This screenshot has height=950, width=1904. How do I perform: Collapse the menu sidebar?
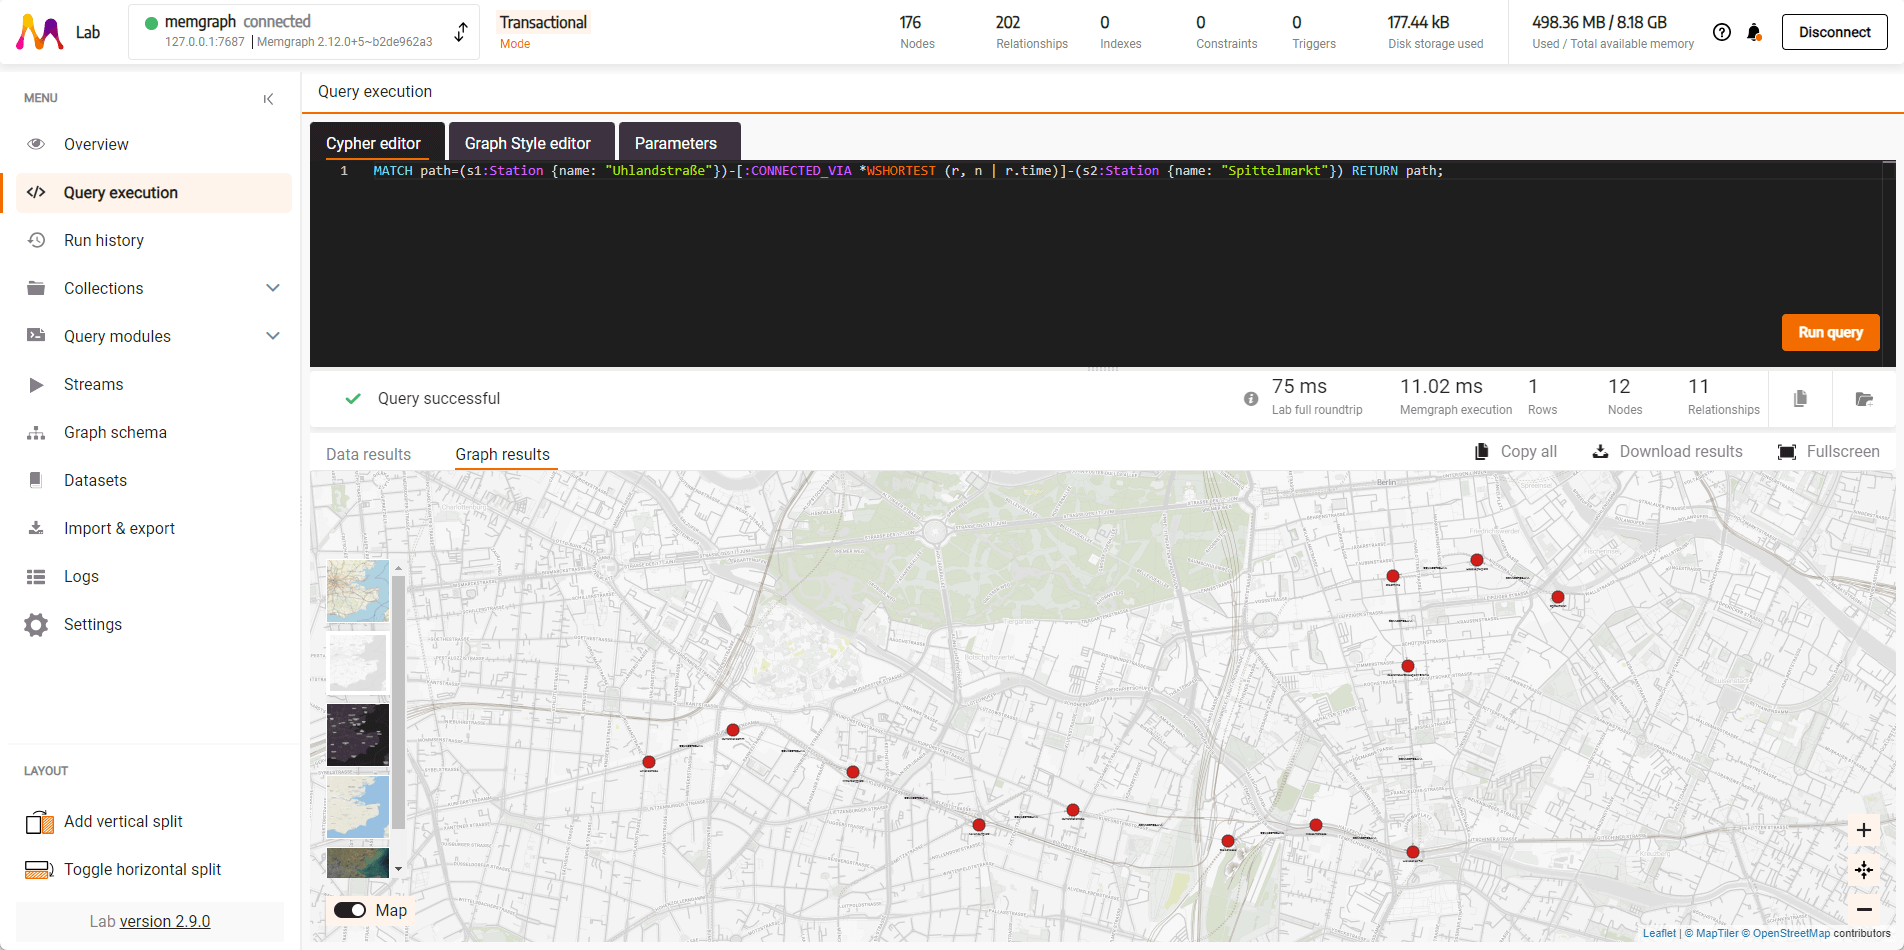(x=268, y=99)
